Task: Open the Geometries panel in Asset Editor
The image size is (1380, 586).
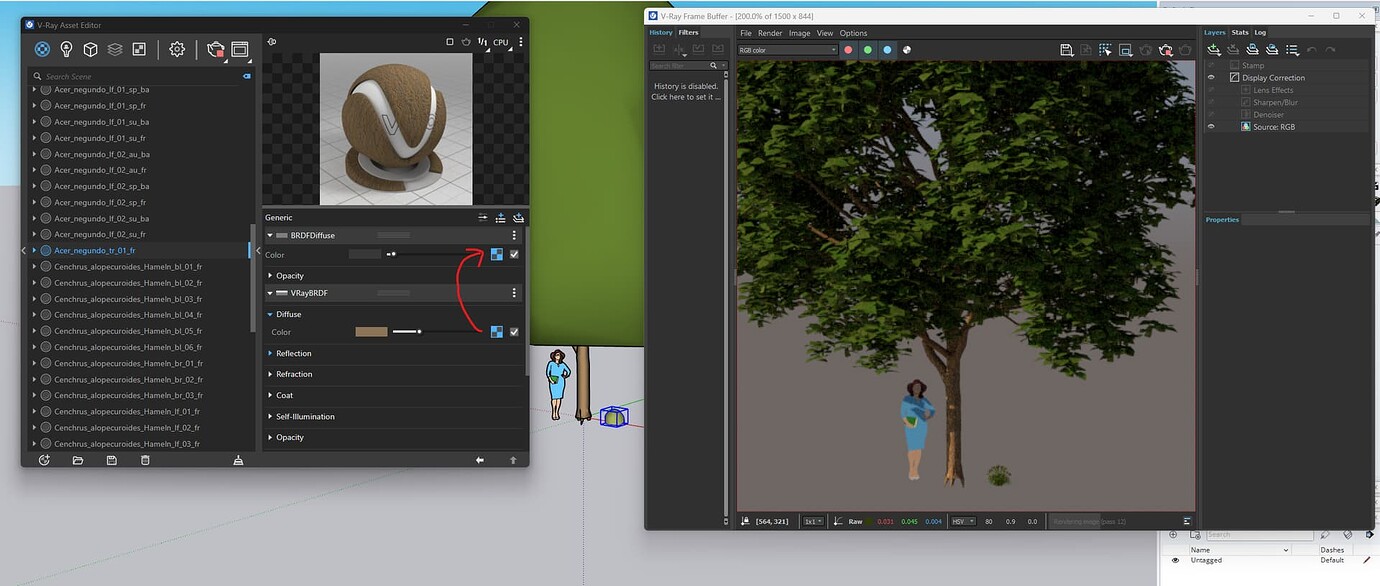Action: coord(90,48)
